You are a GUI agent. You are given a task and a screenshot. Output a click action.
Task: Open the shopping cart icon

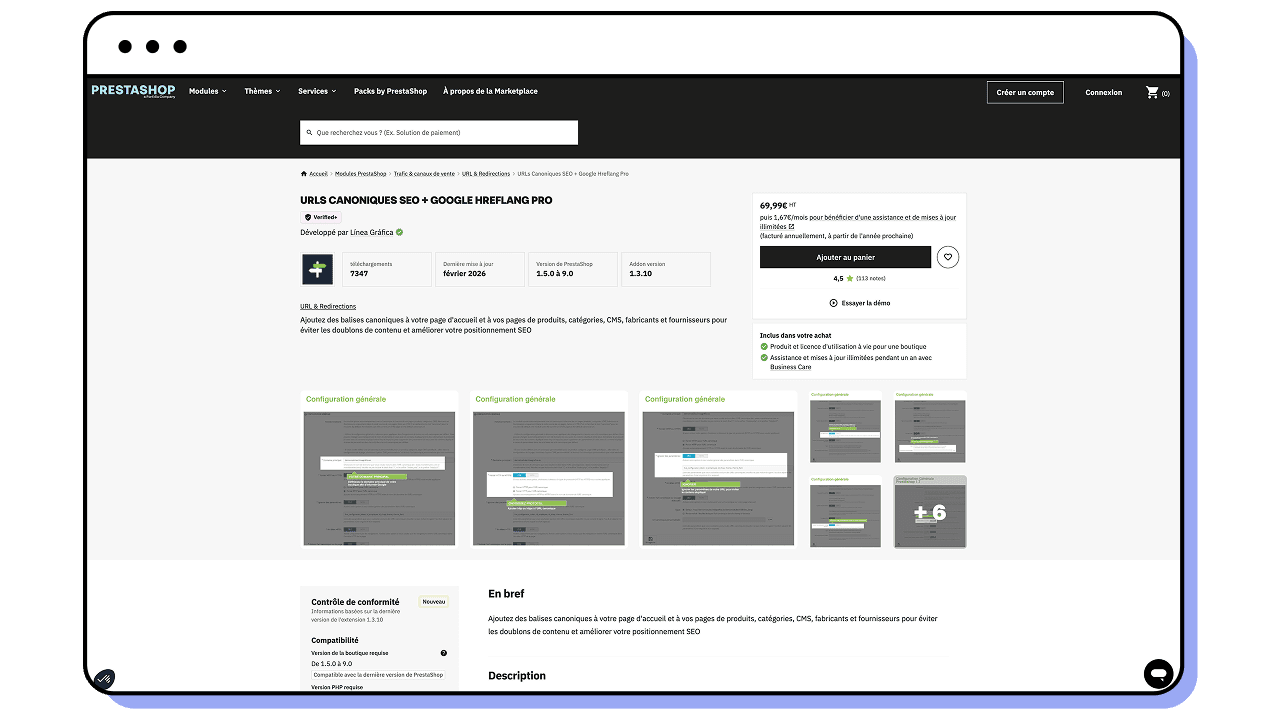[x=1152, y=92]
